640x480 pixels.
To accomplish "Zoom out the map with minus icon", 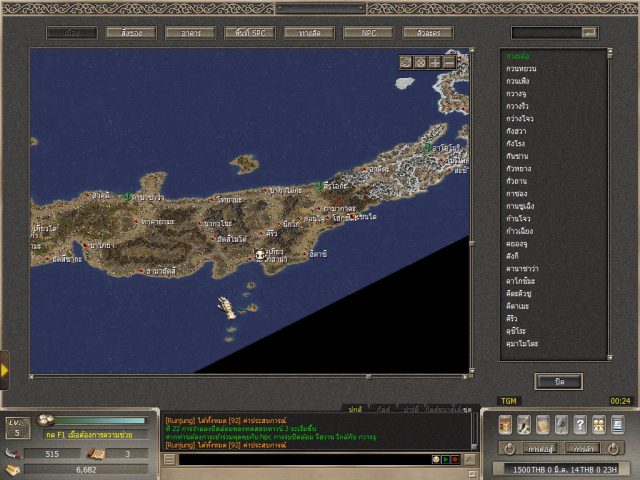I will point(449,62).
